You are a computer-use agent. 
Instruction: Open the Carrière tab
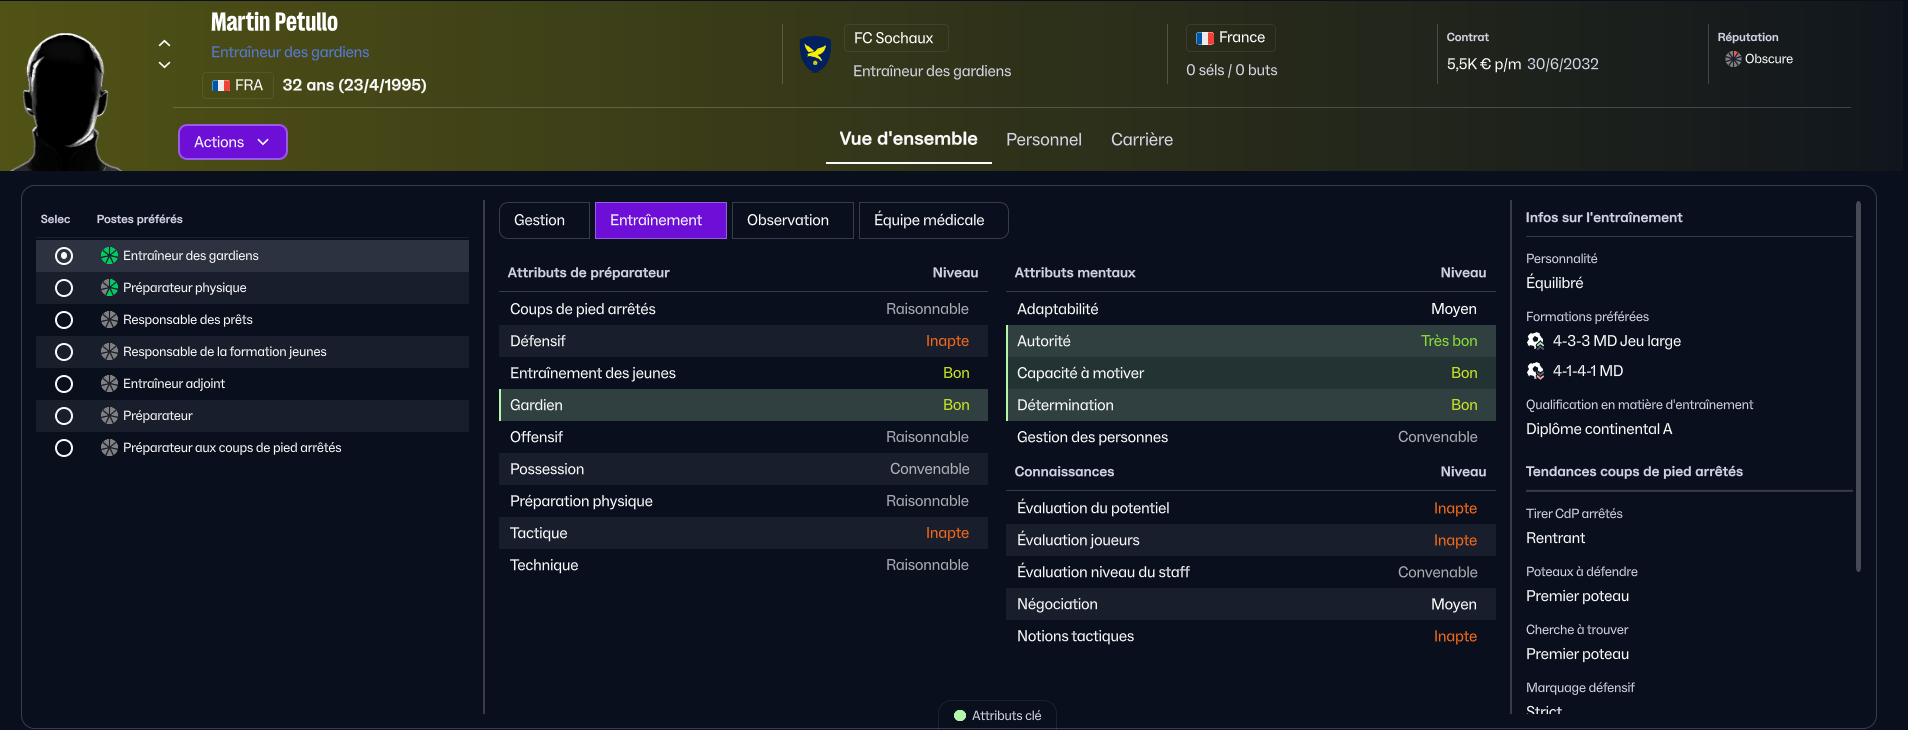(1141, 140)
